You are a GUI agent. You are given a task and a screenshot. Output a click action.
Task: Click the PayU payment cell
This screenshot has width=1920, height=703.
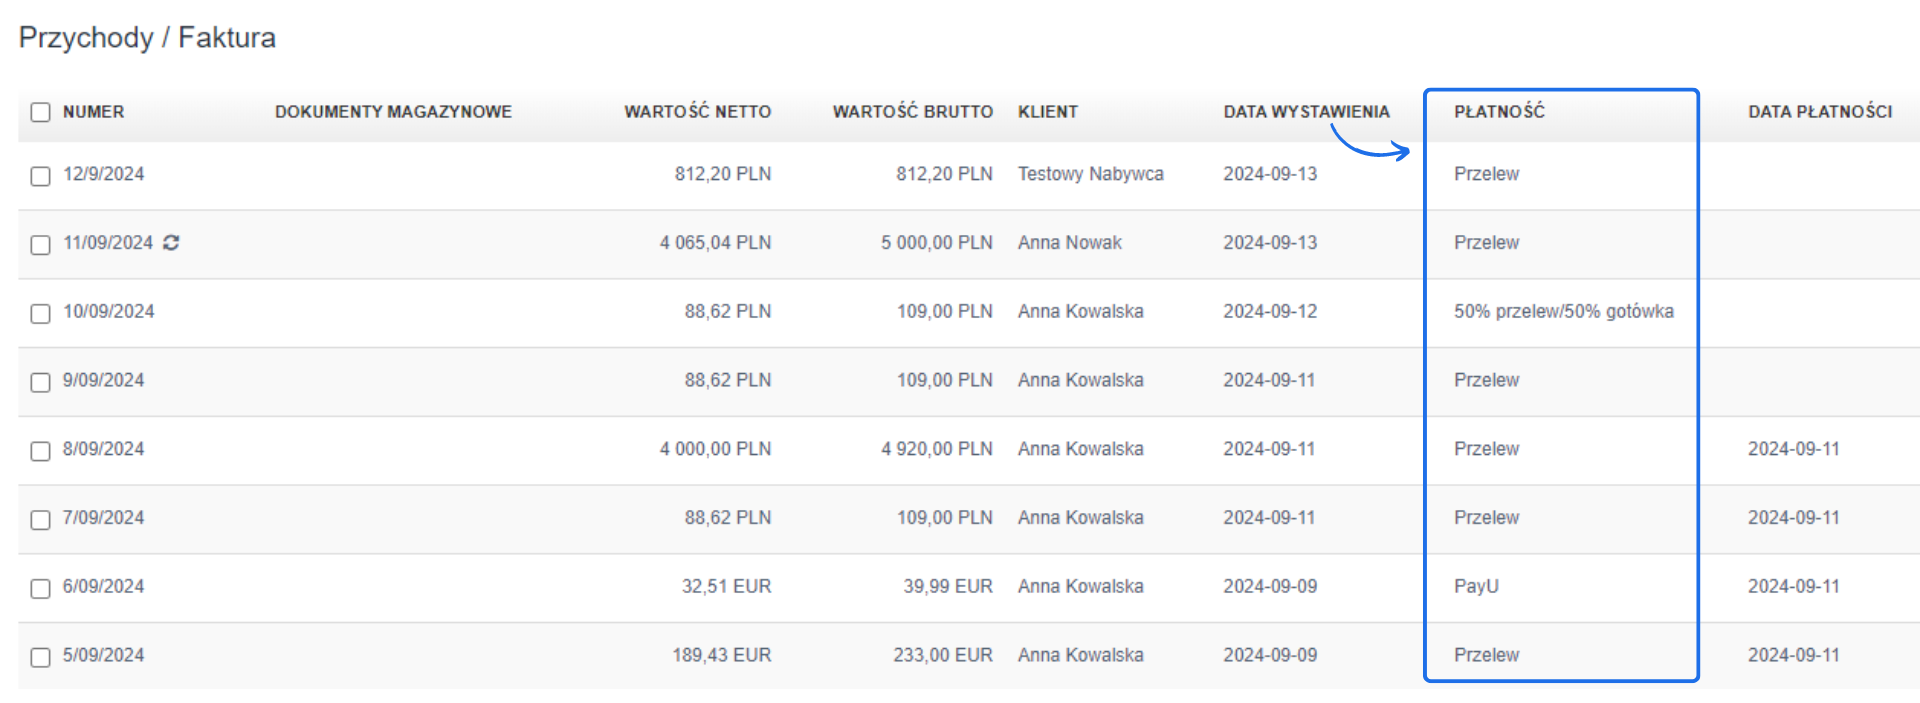coord(1476,587)
